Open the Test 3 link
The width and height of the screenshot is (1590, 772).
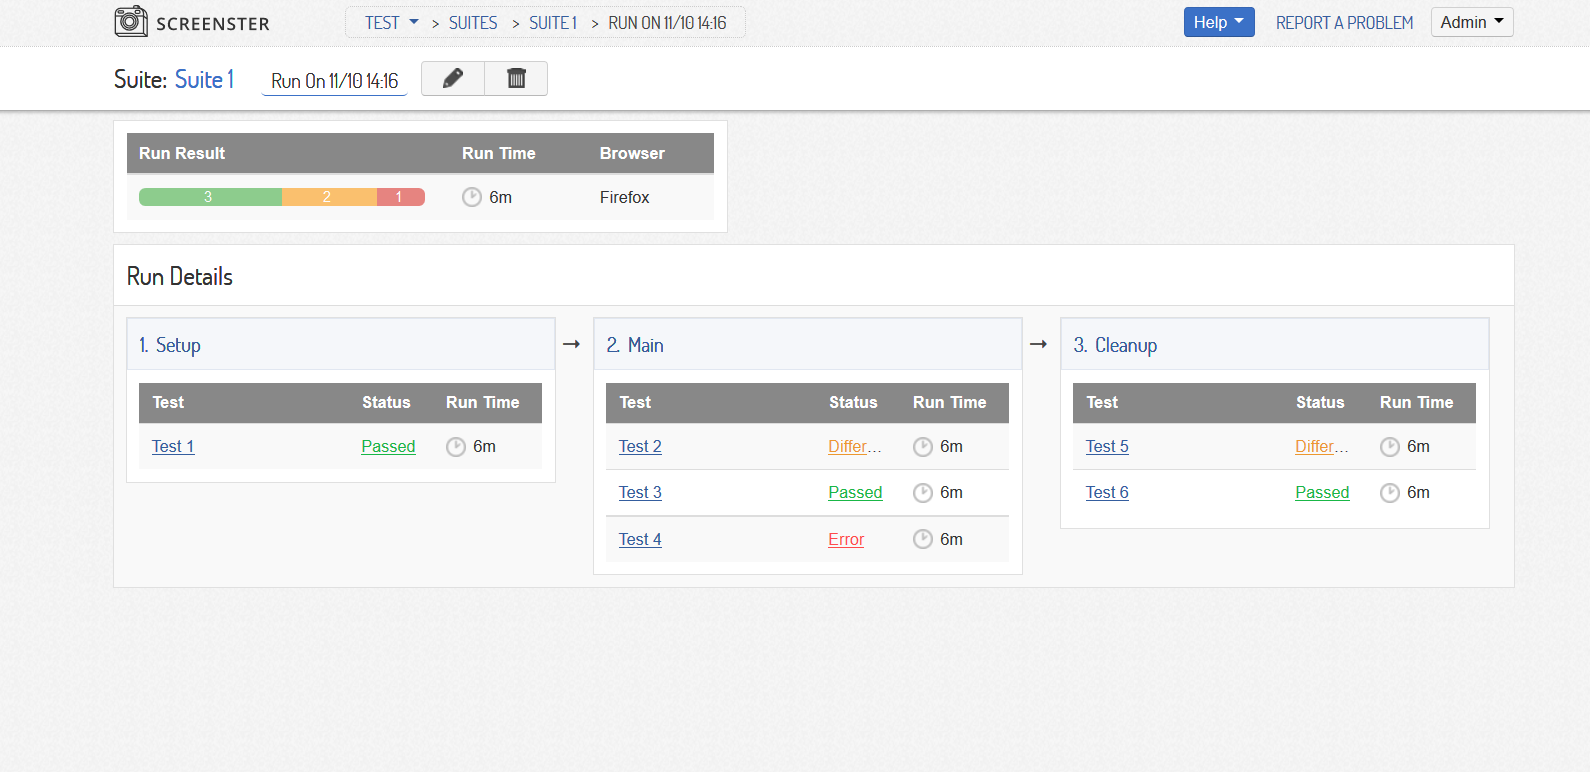[640, 493]
